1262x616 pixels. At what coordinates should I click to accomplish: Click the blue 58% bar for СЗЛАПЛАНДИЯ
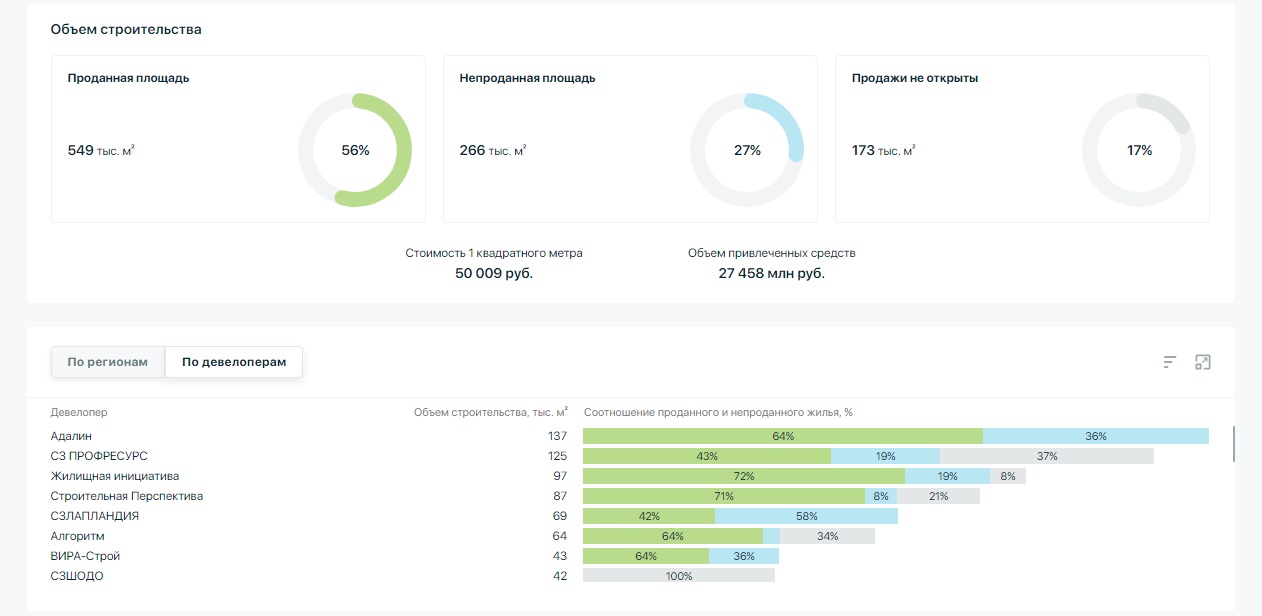point(806,516)
